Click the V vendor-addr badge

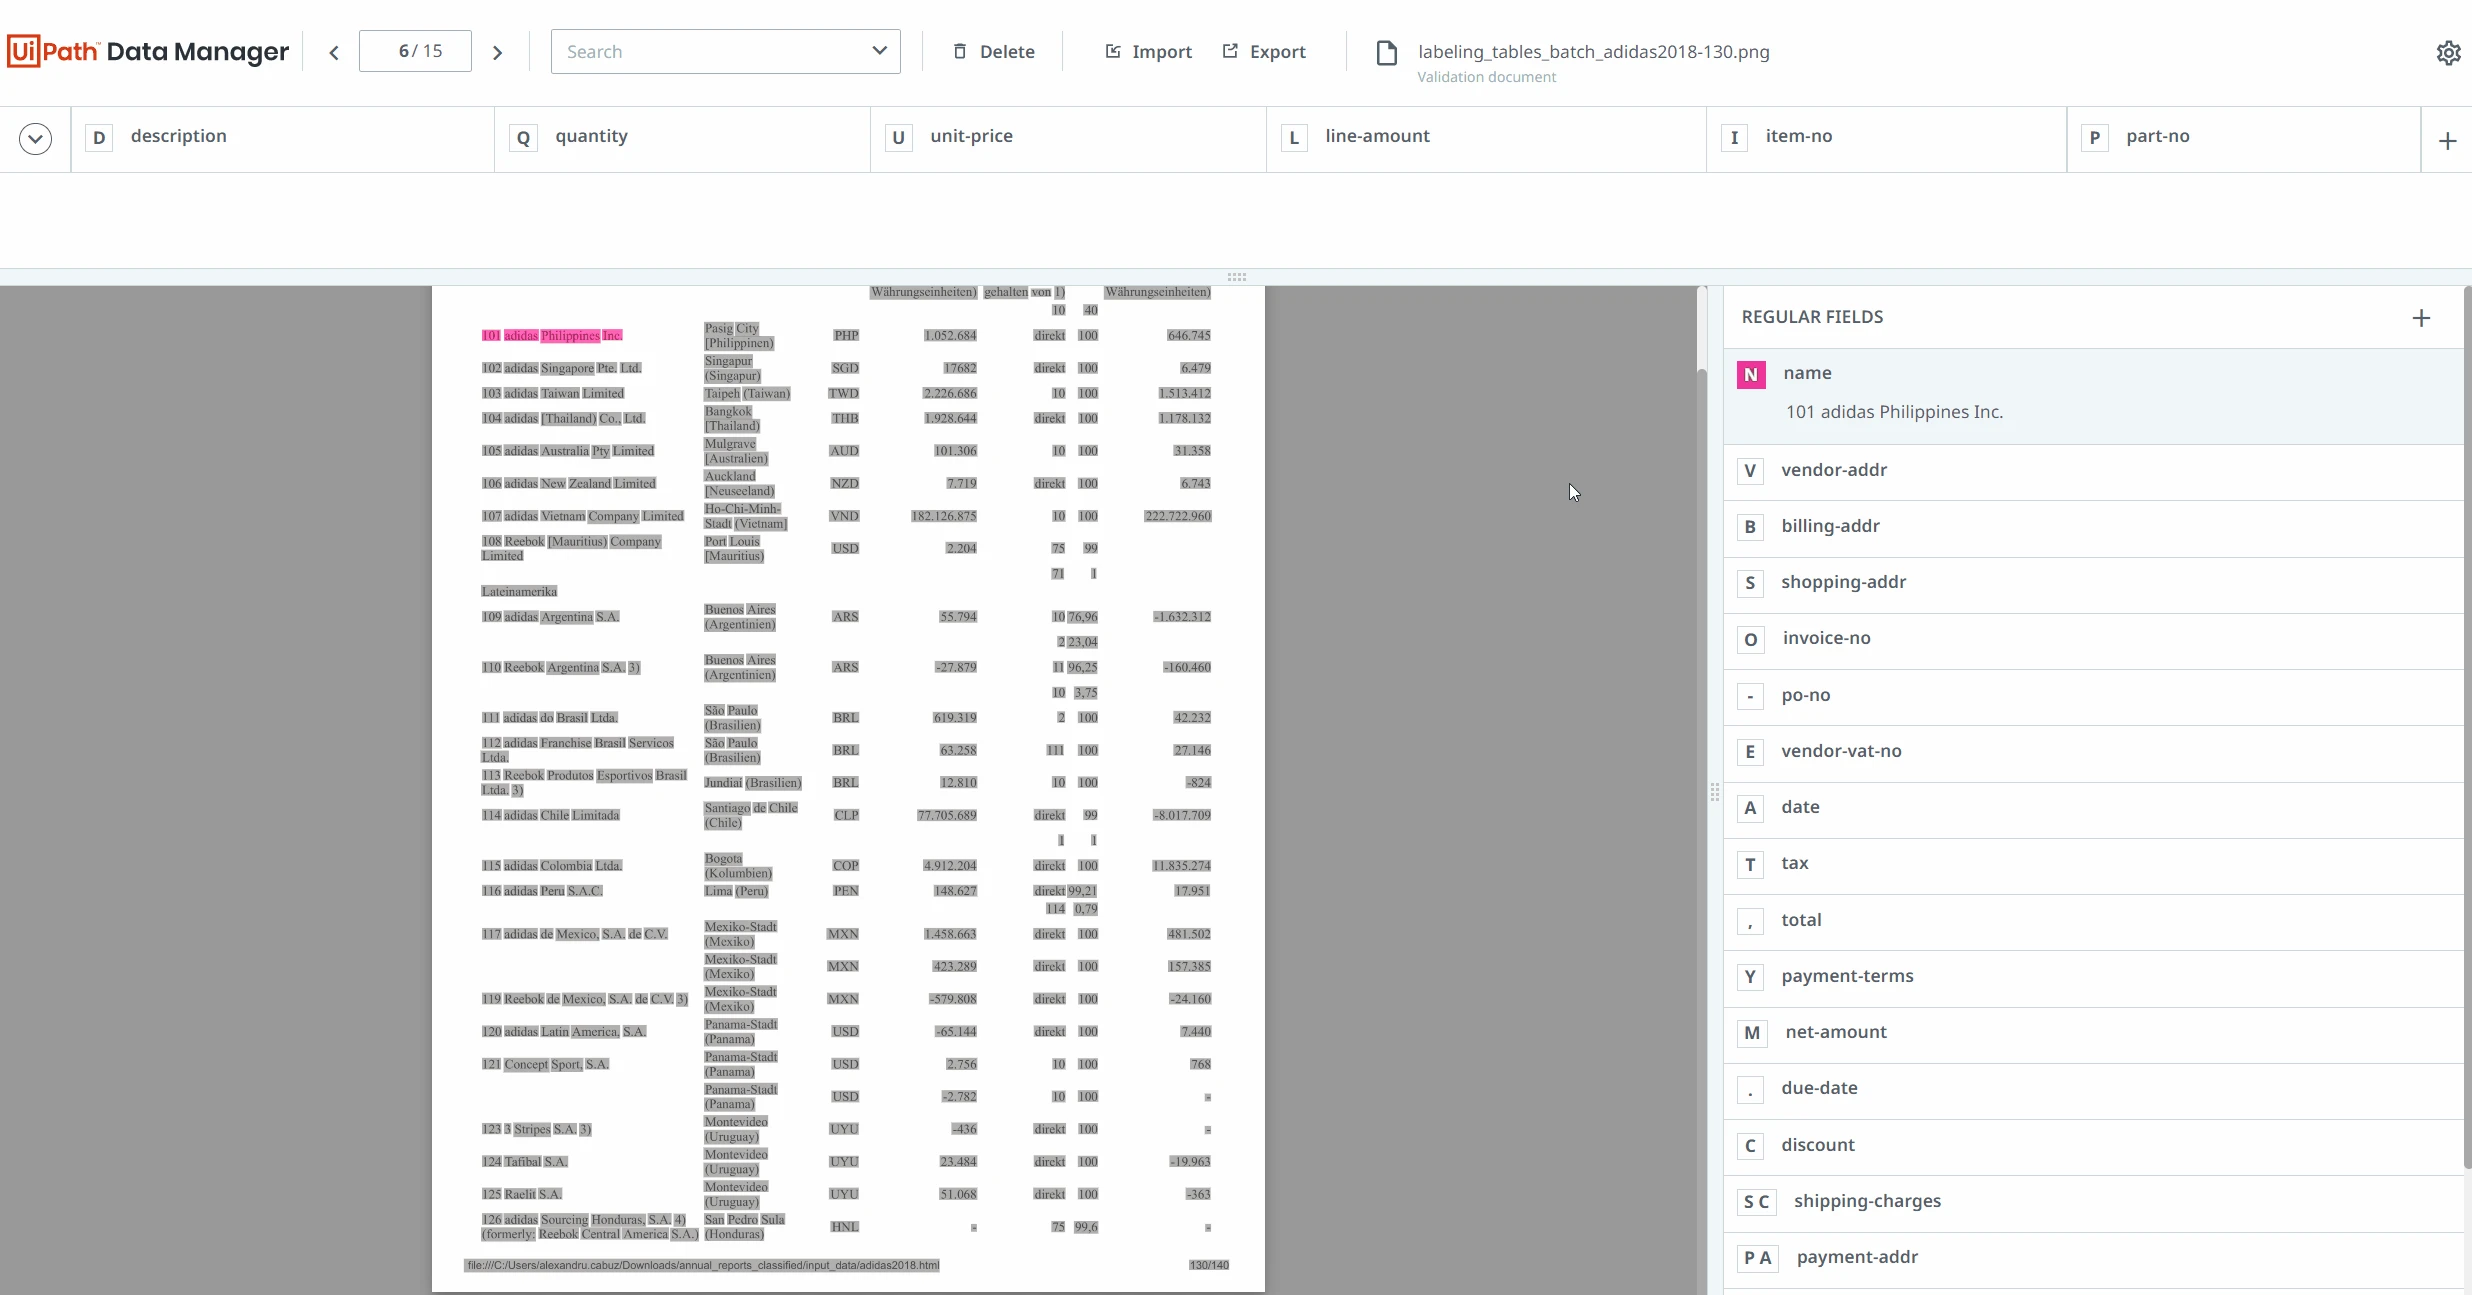1750,471
